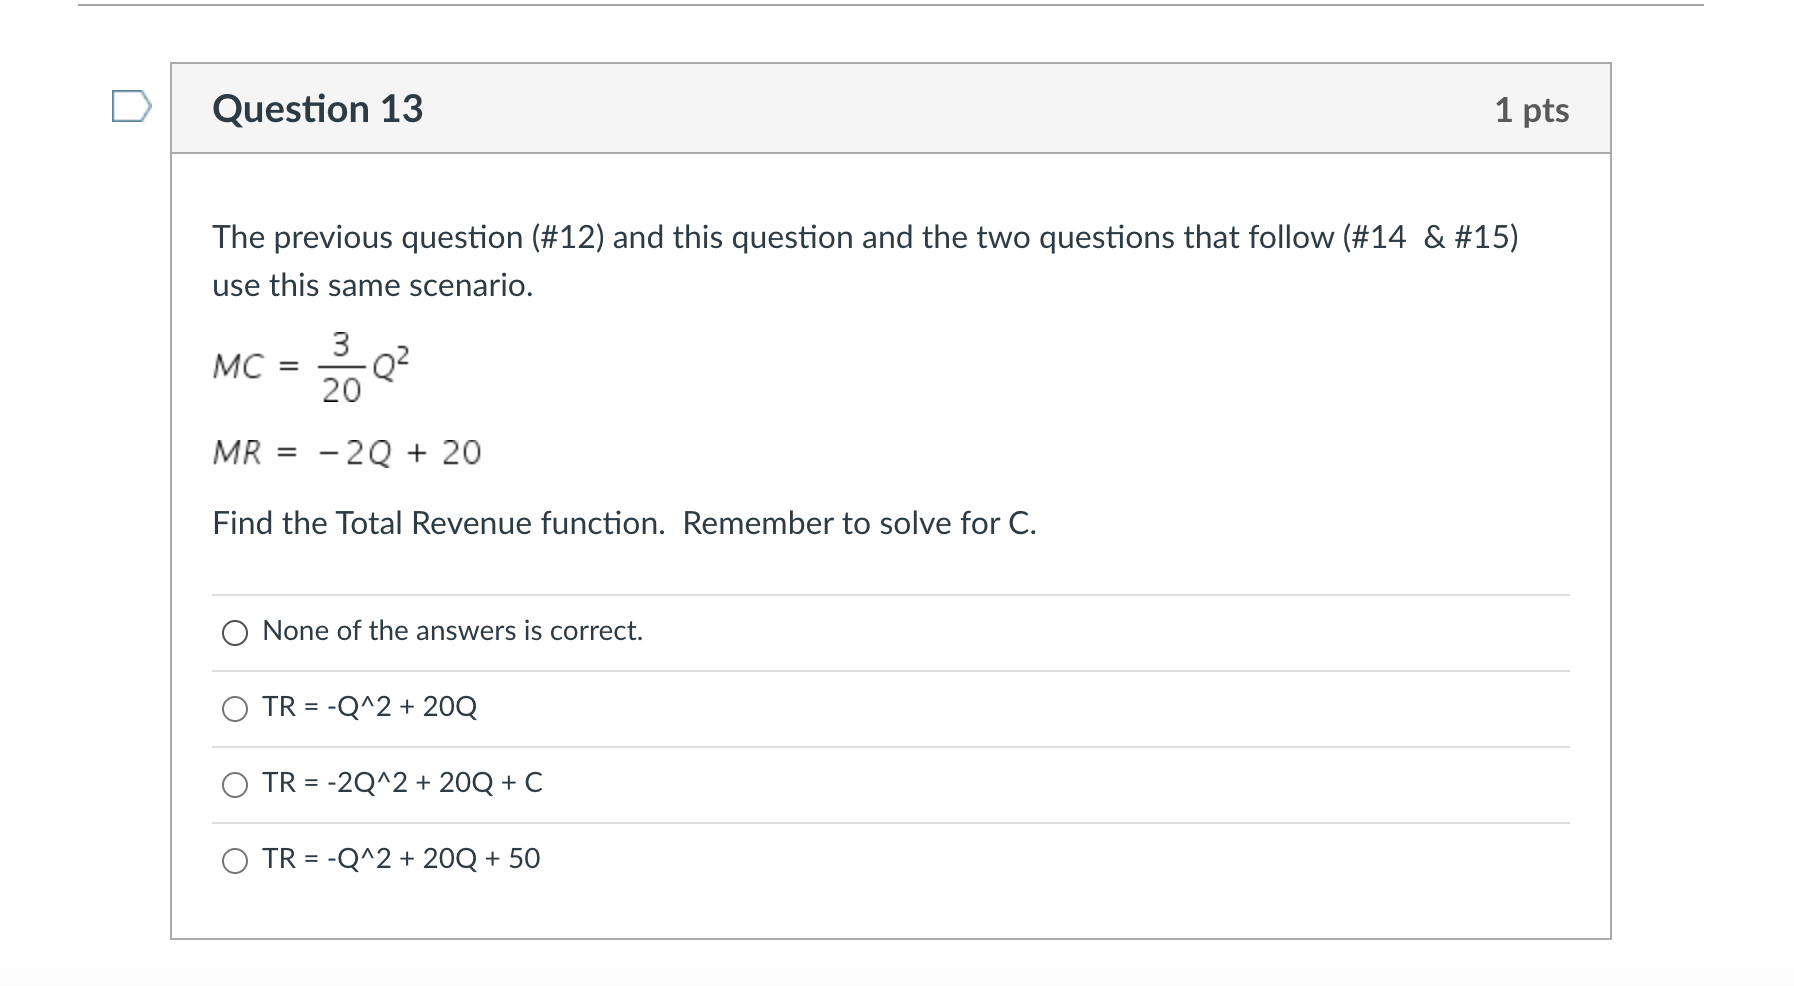
Task: Click 'Remember to solve for C.' text
Action: coord(860,523)
